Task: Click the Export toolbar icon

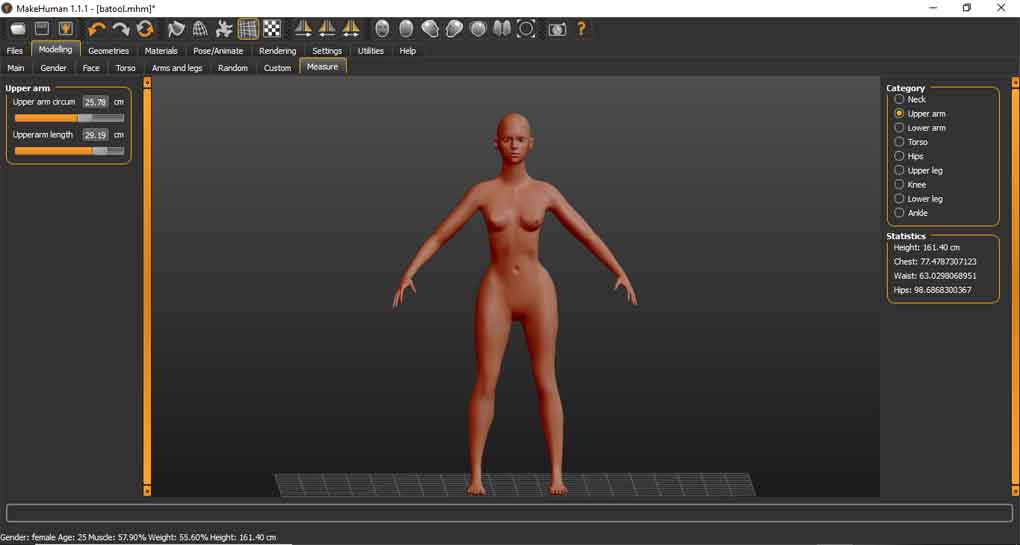Action: tap(66, 29)
